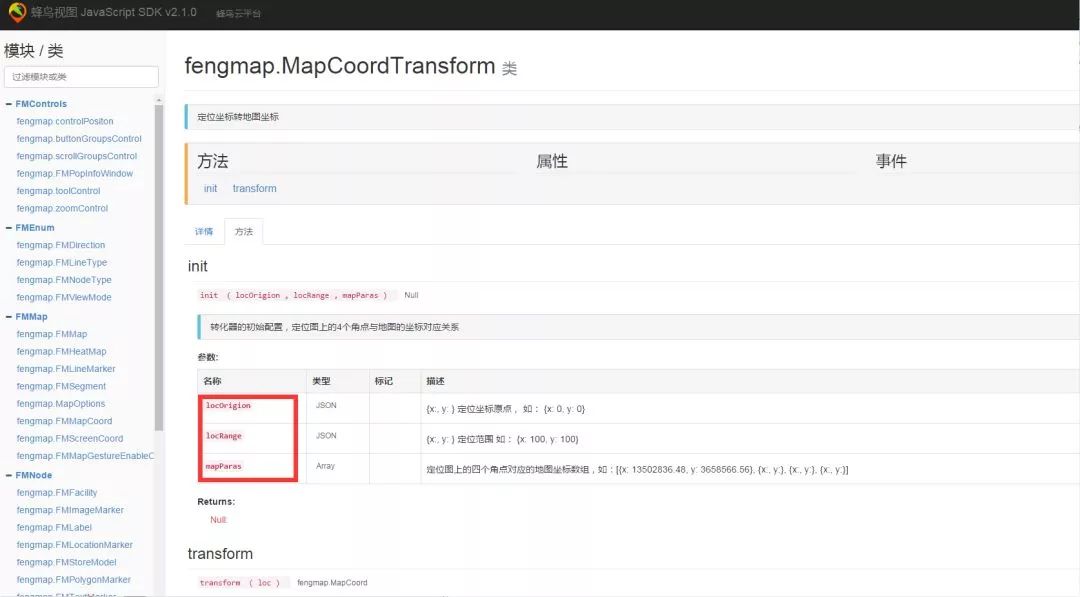Open fengmap.zoomControl class page

(x=62, y=209)
